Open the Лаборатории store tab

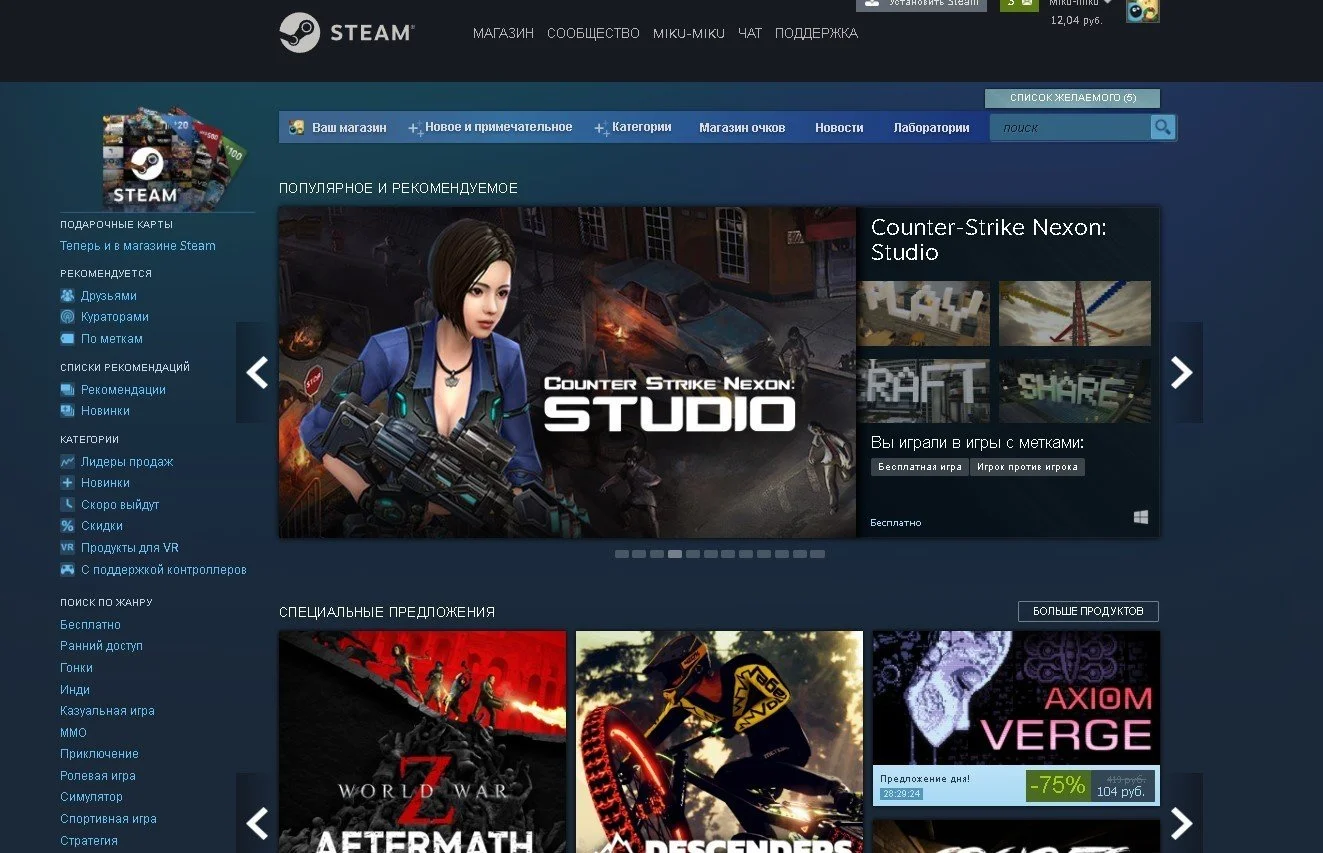[x=932, y=127]
